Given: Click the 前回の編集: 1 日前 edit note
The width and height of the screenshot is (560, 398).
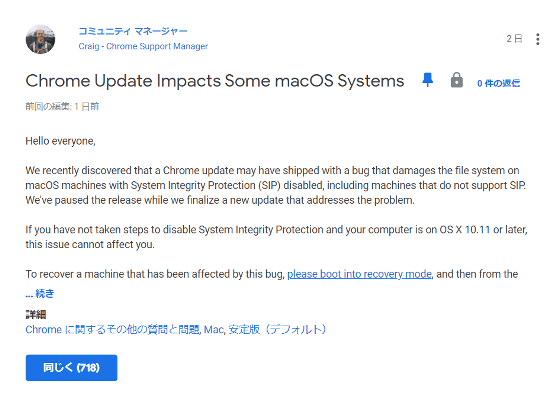Looking at the screenshot, I should coord(62,106).
